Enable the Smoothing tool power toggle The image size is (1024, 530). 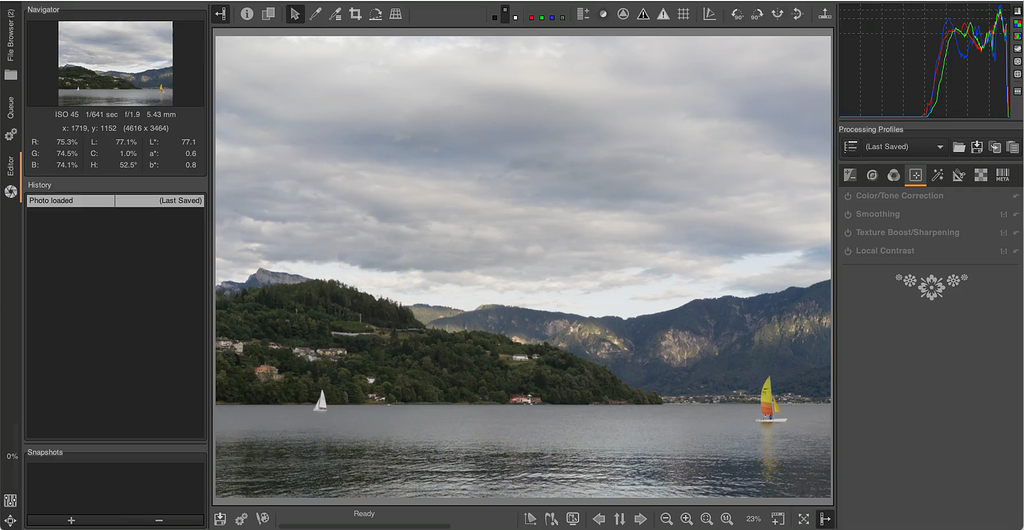(x=848, y=214)
